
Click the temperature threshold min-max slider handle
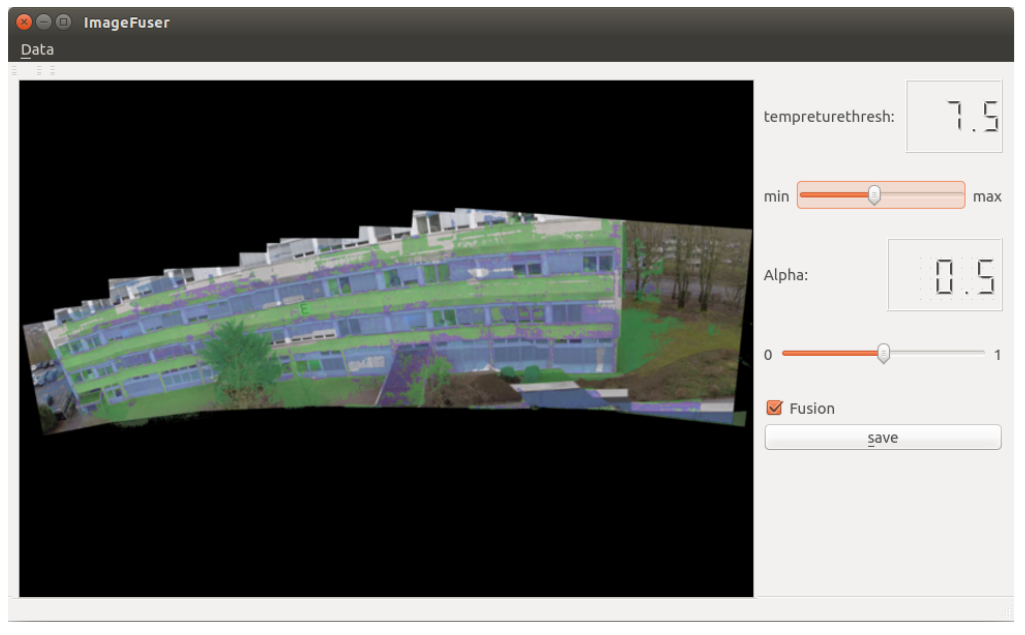874,195
